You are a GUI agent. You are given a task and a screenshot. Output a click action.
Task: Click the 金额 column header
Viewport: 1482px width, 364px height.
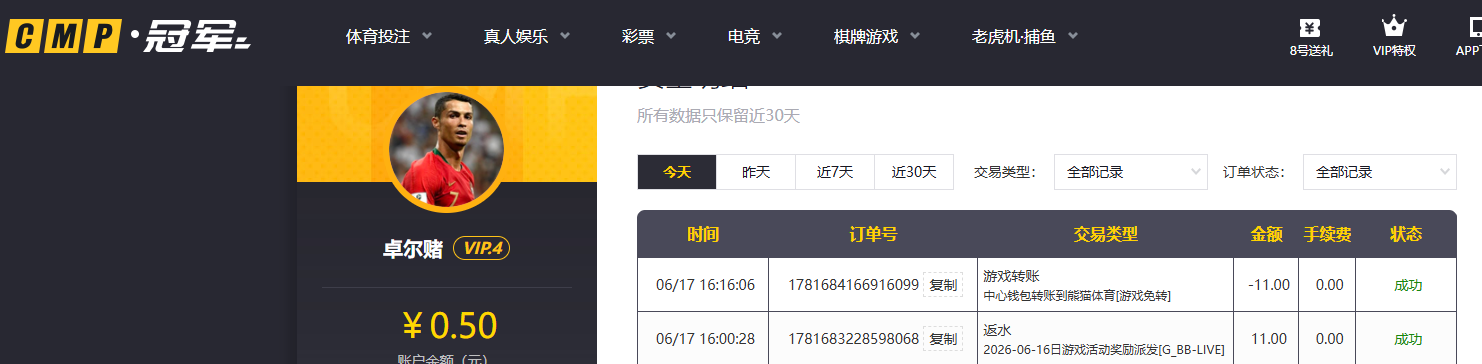click(x=1266, y=234)
